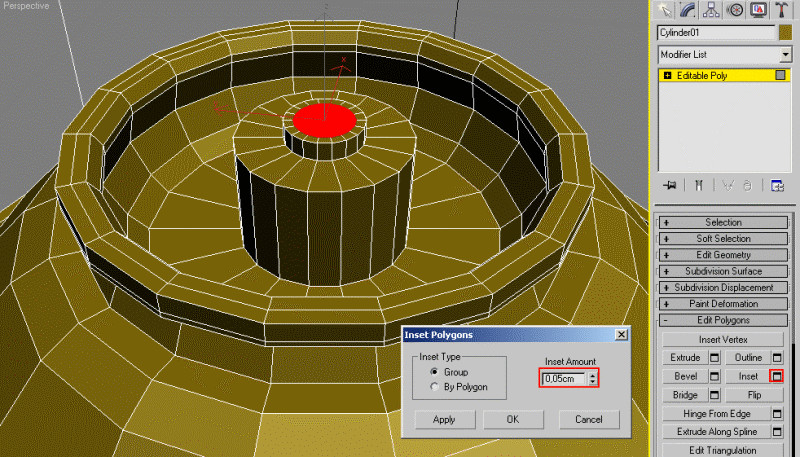Click the Cylinder01 object name field
The image size is (800, 457).
click(x=716, y=32)
